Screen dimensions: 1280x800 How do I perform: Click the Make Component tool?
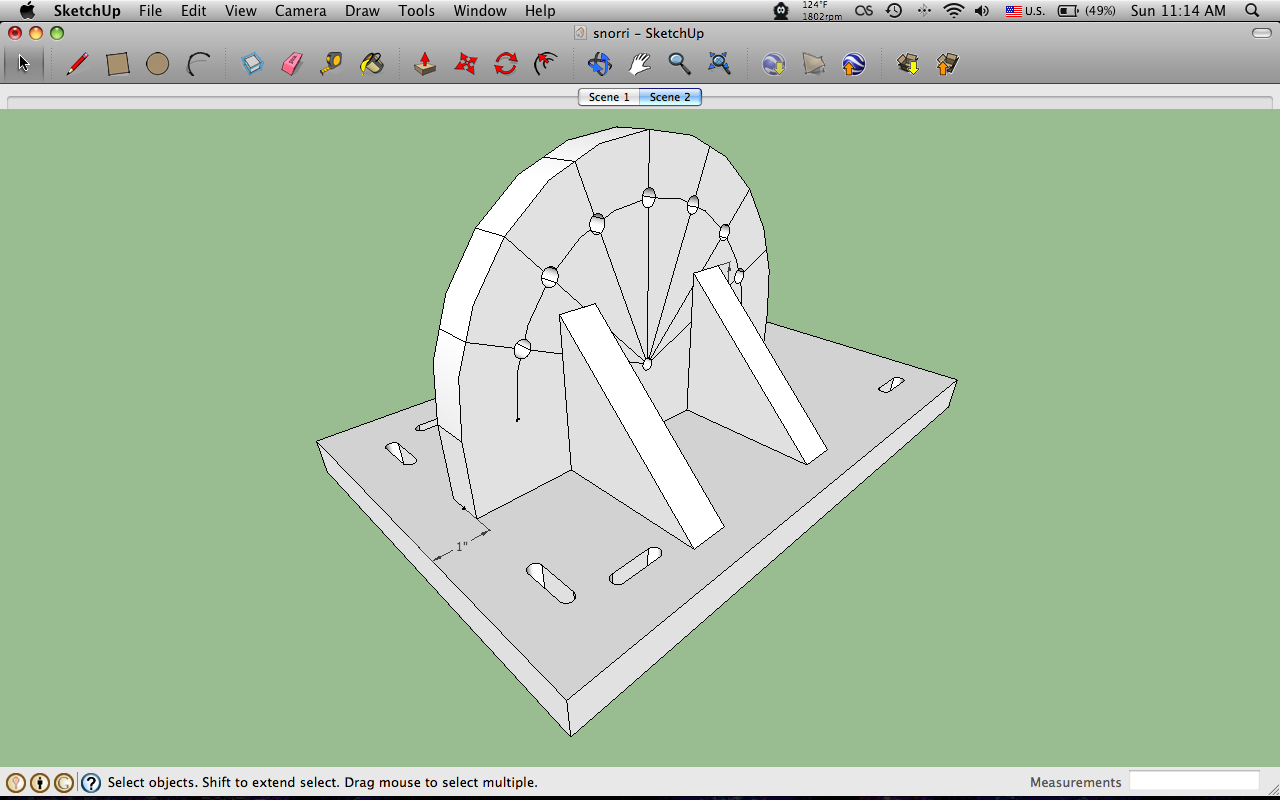pos(252,64)
